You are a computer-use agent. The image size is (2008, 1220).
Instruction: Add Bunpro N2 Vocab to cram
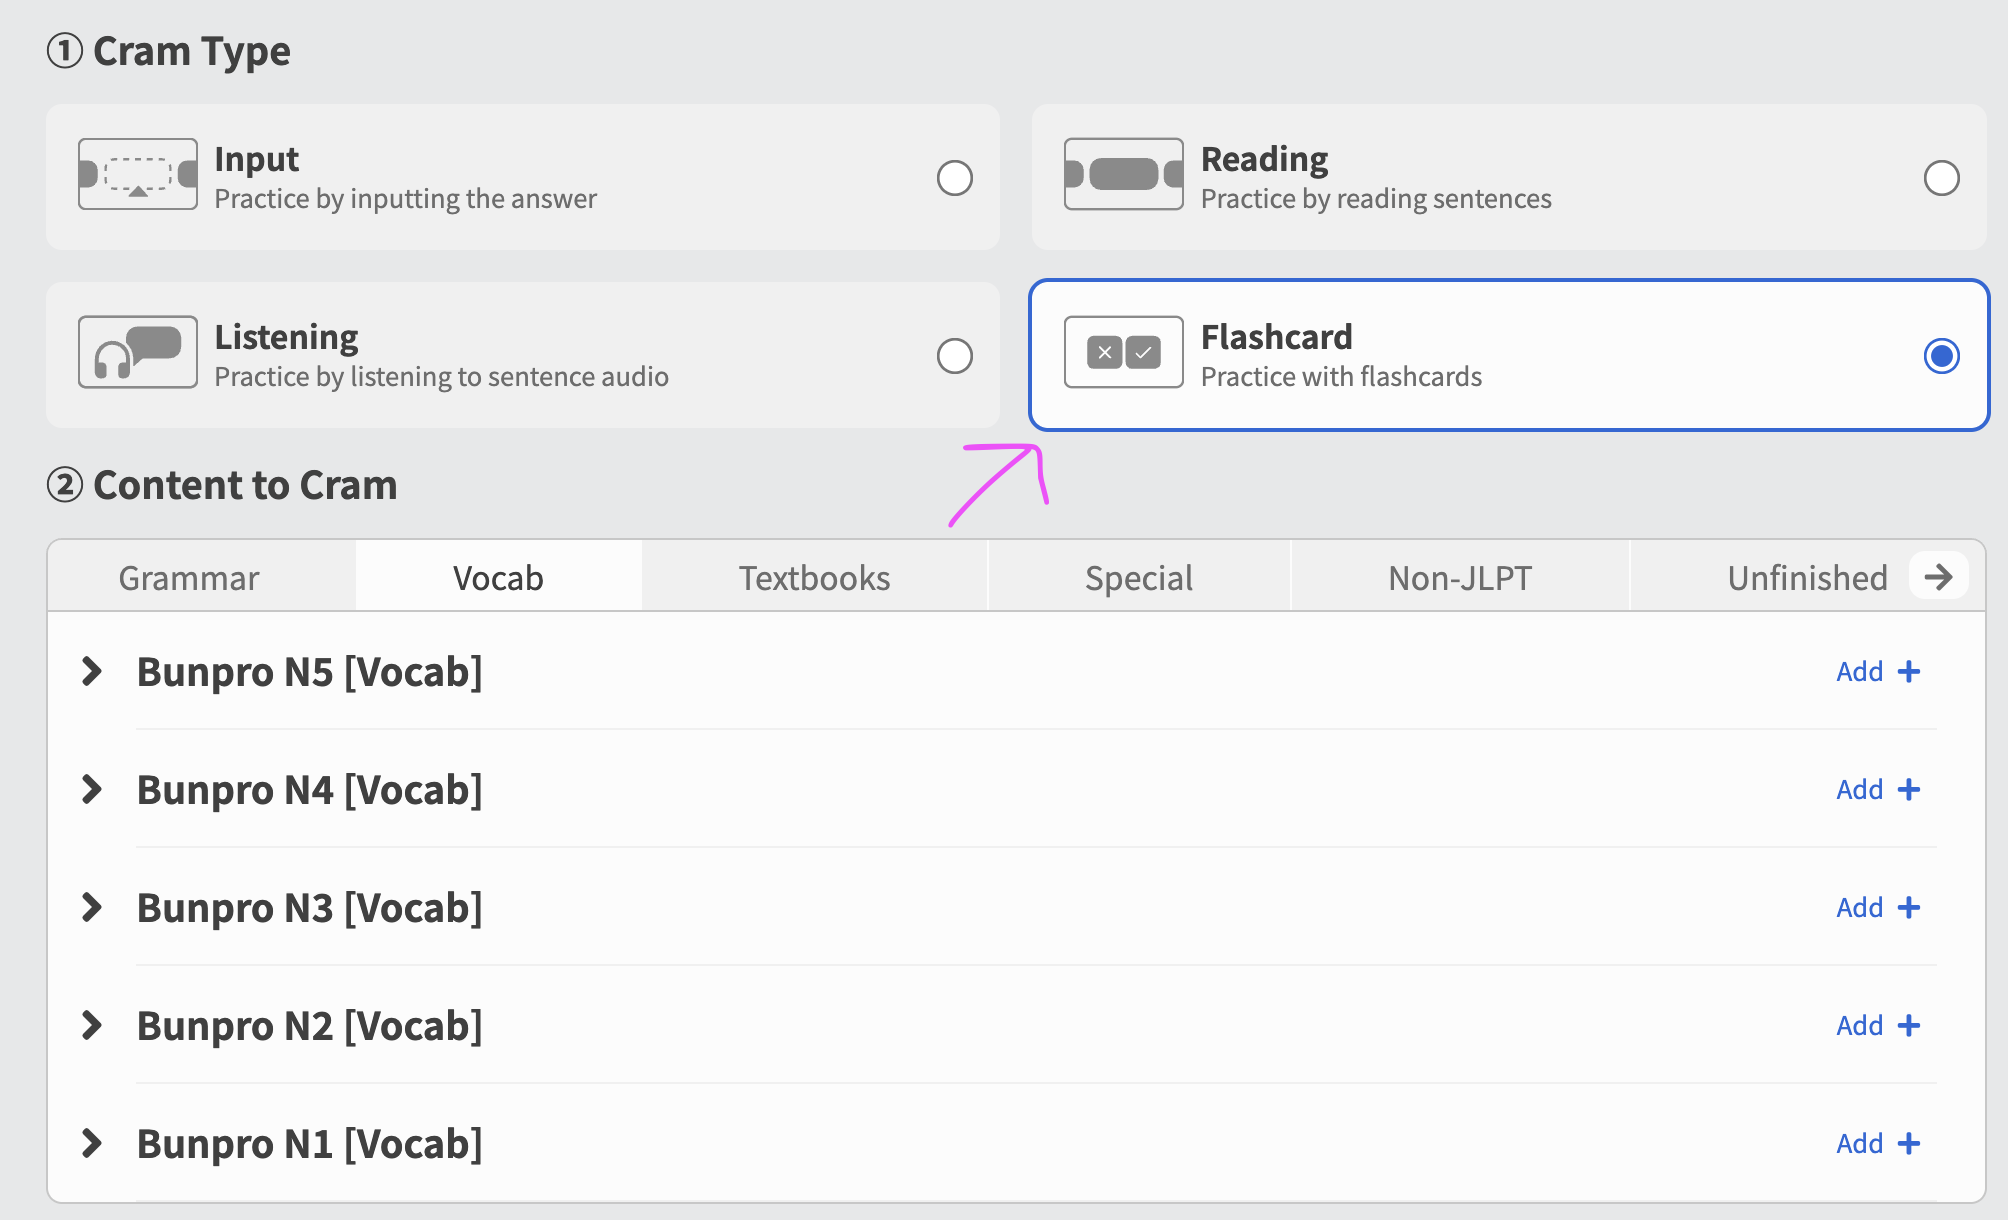point(1878,1025)
